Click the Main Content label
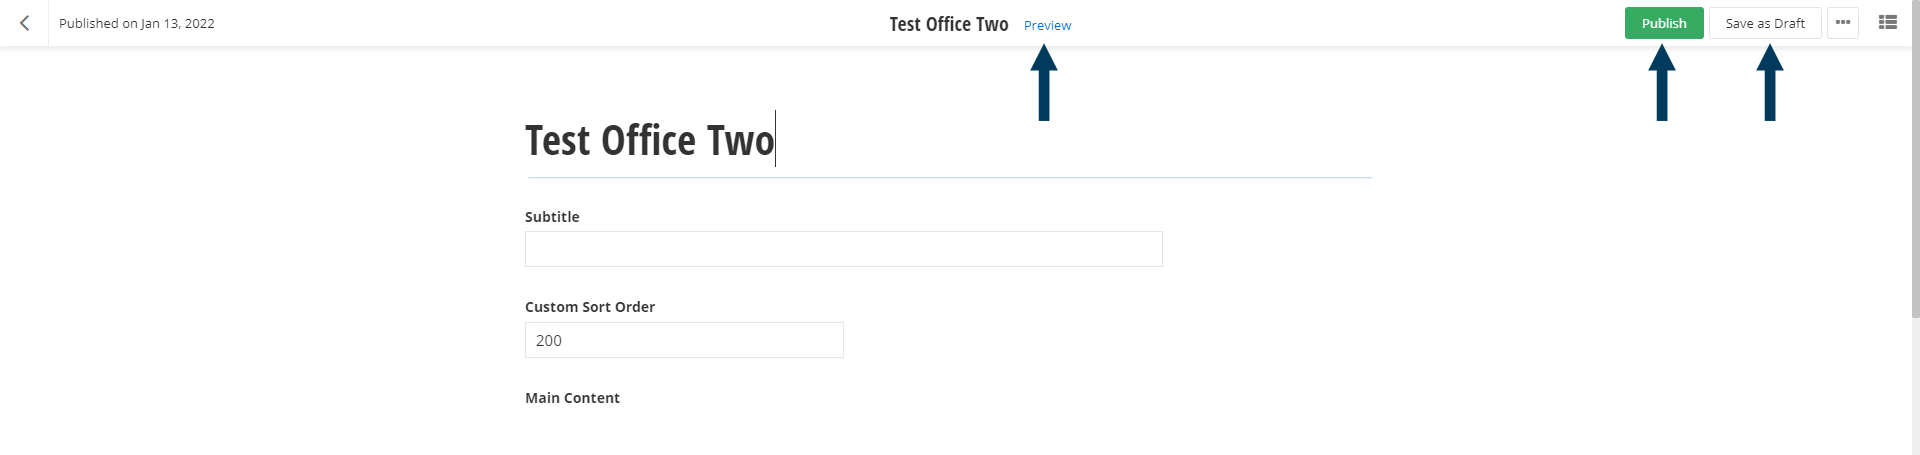1920x455 pixels. [x=572, y=398]
